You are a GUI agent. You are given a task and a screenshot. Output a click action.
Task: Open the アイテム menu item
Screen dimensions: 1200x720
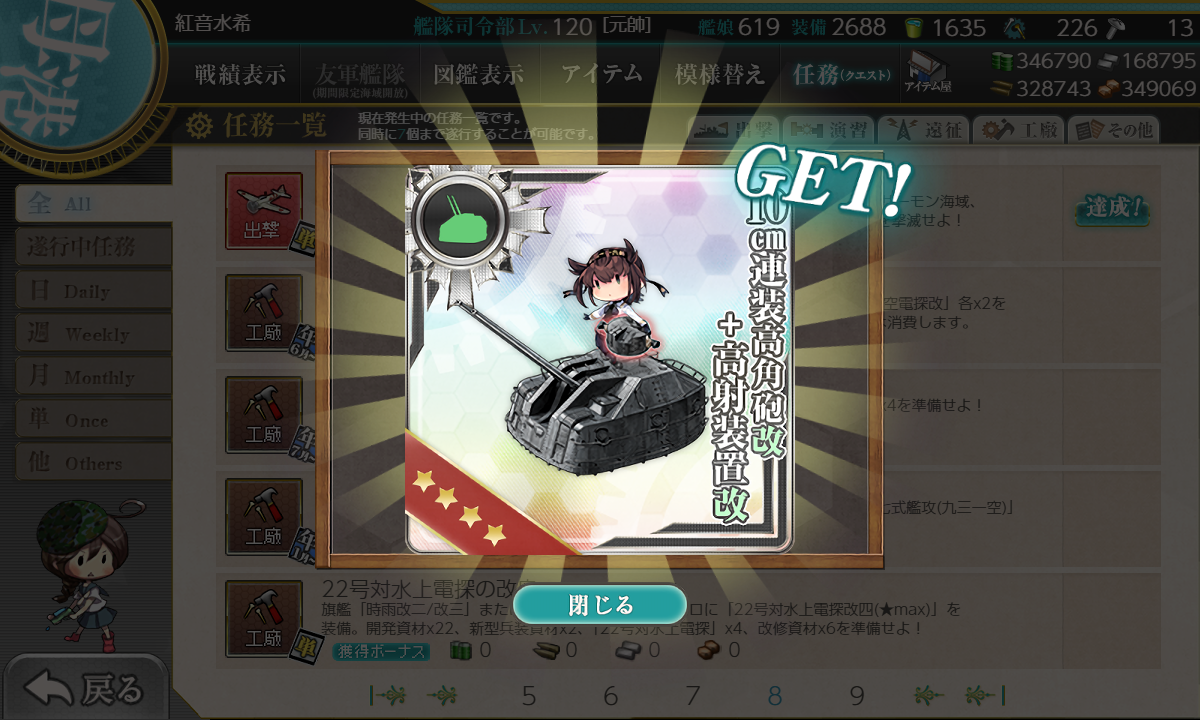pos(601,74)
